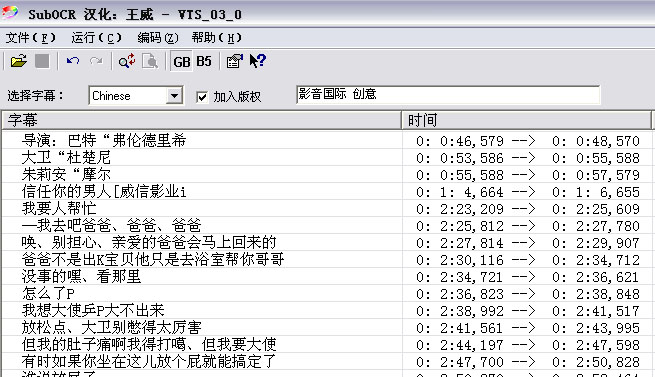Click the 影音国际 创意 text field

[448, 94]
